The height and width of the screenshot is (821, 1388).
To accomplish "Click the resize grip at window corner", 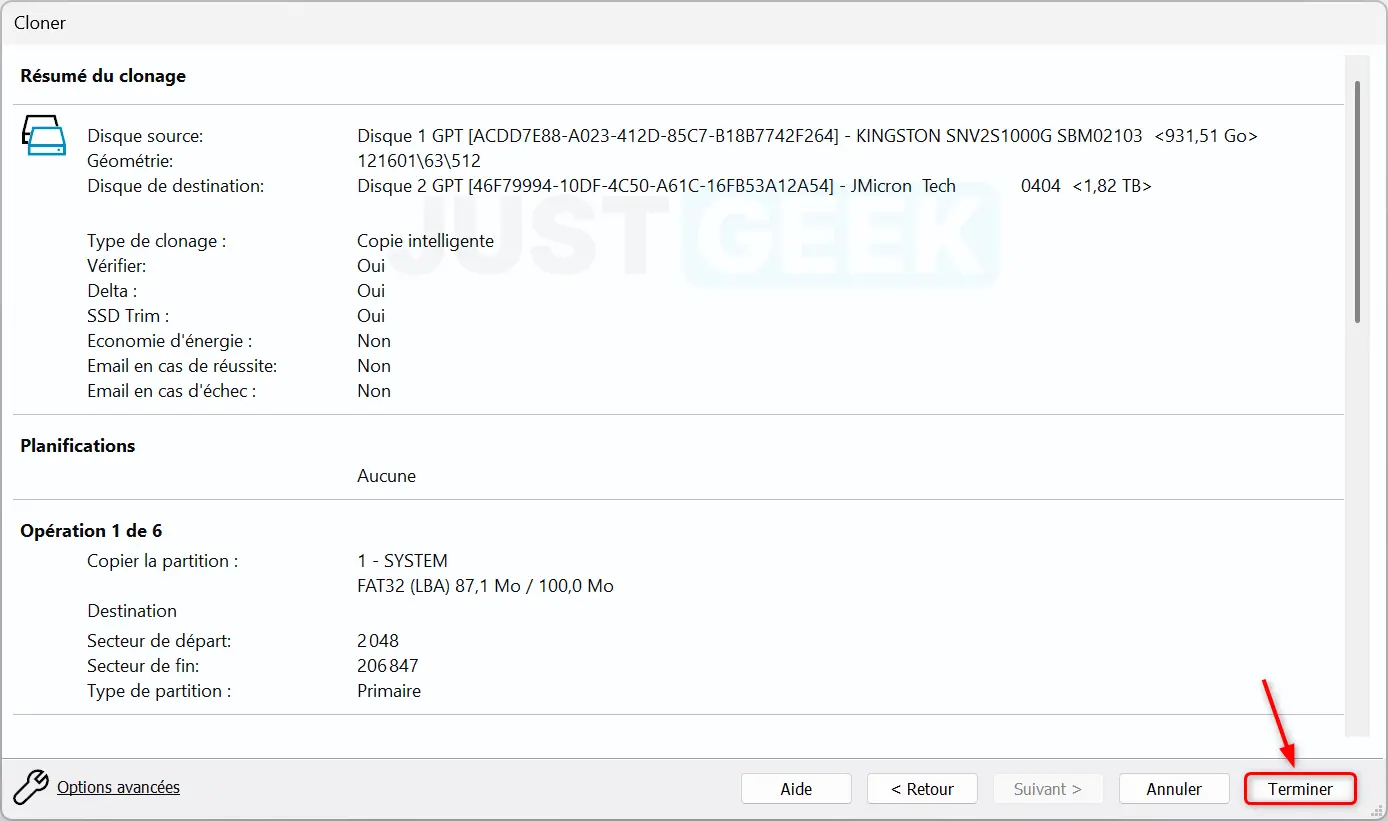I will [1377, 811].
